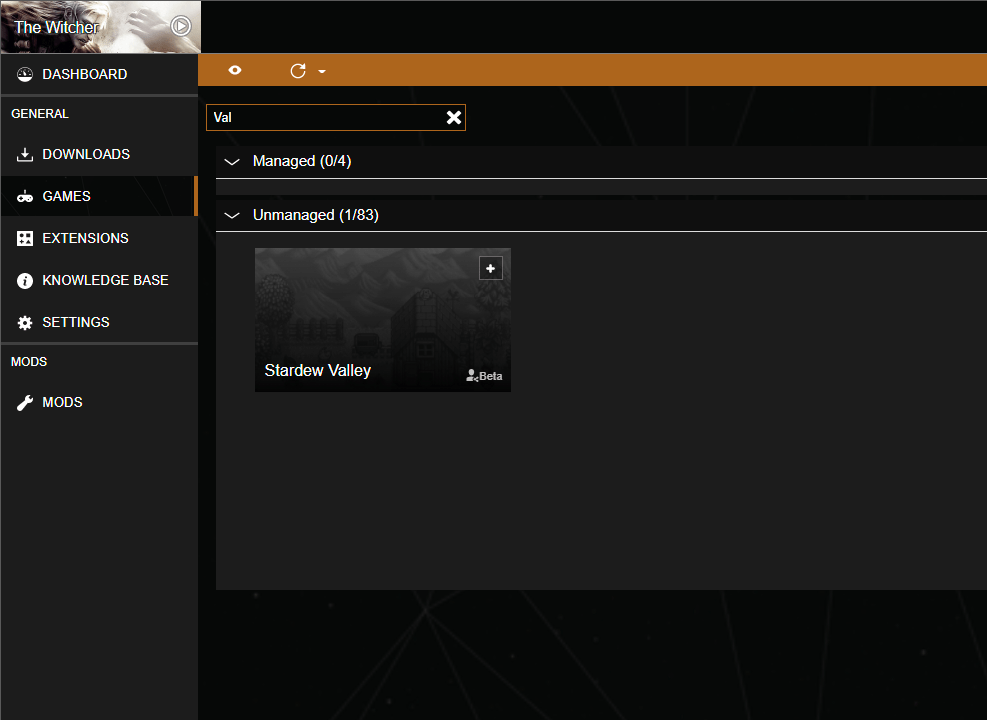
Task: Open the Dashboard via its globe icon
Action: [x=22, y=73]
